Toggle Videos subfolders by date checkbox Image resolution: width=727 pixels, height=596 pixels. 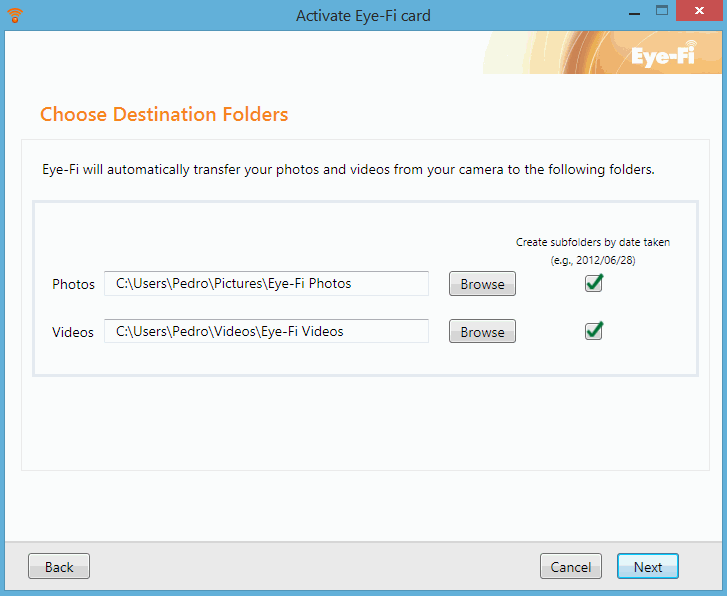(x=593, y=331)
